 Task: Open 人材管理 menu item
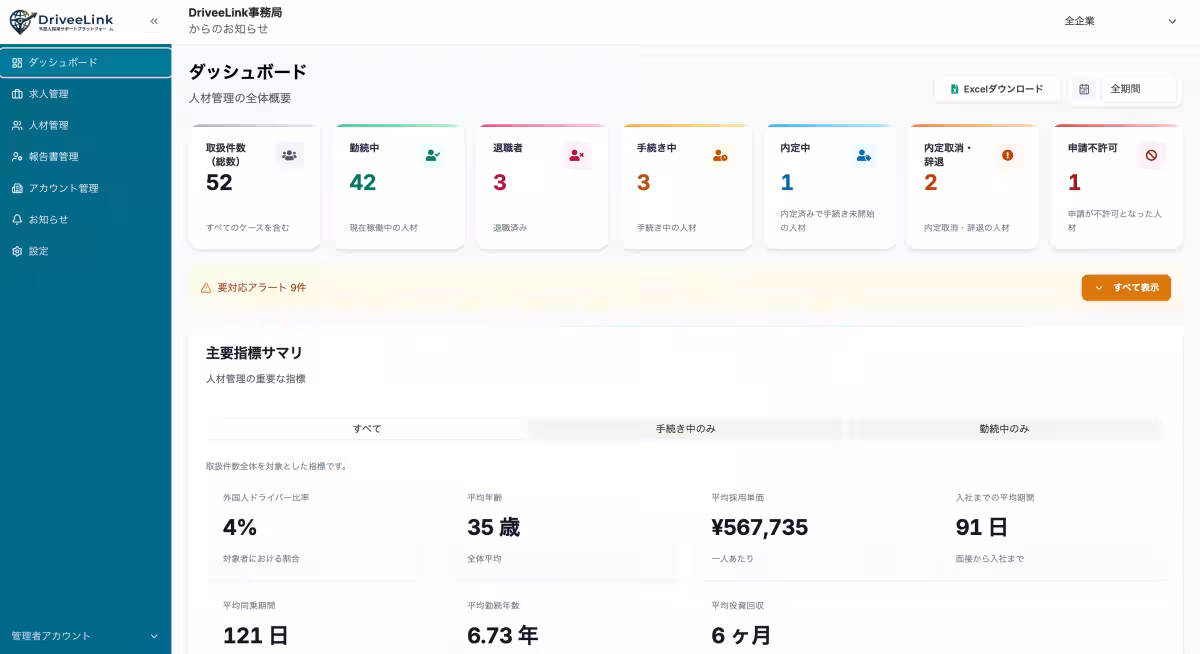pos(86,126)
